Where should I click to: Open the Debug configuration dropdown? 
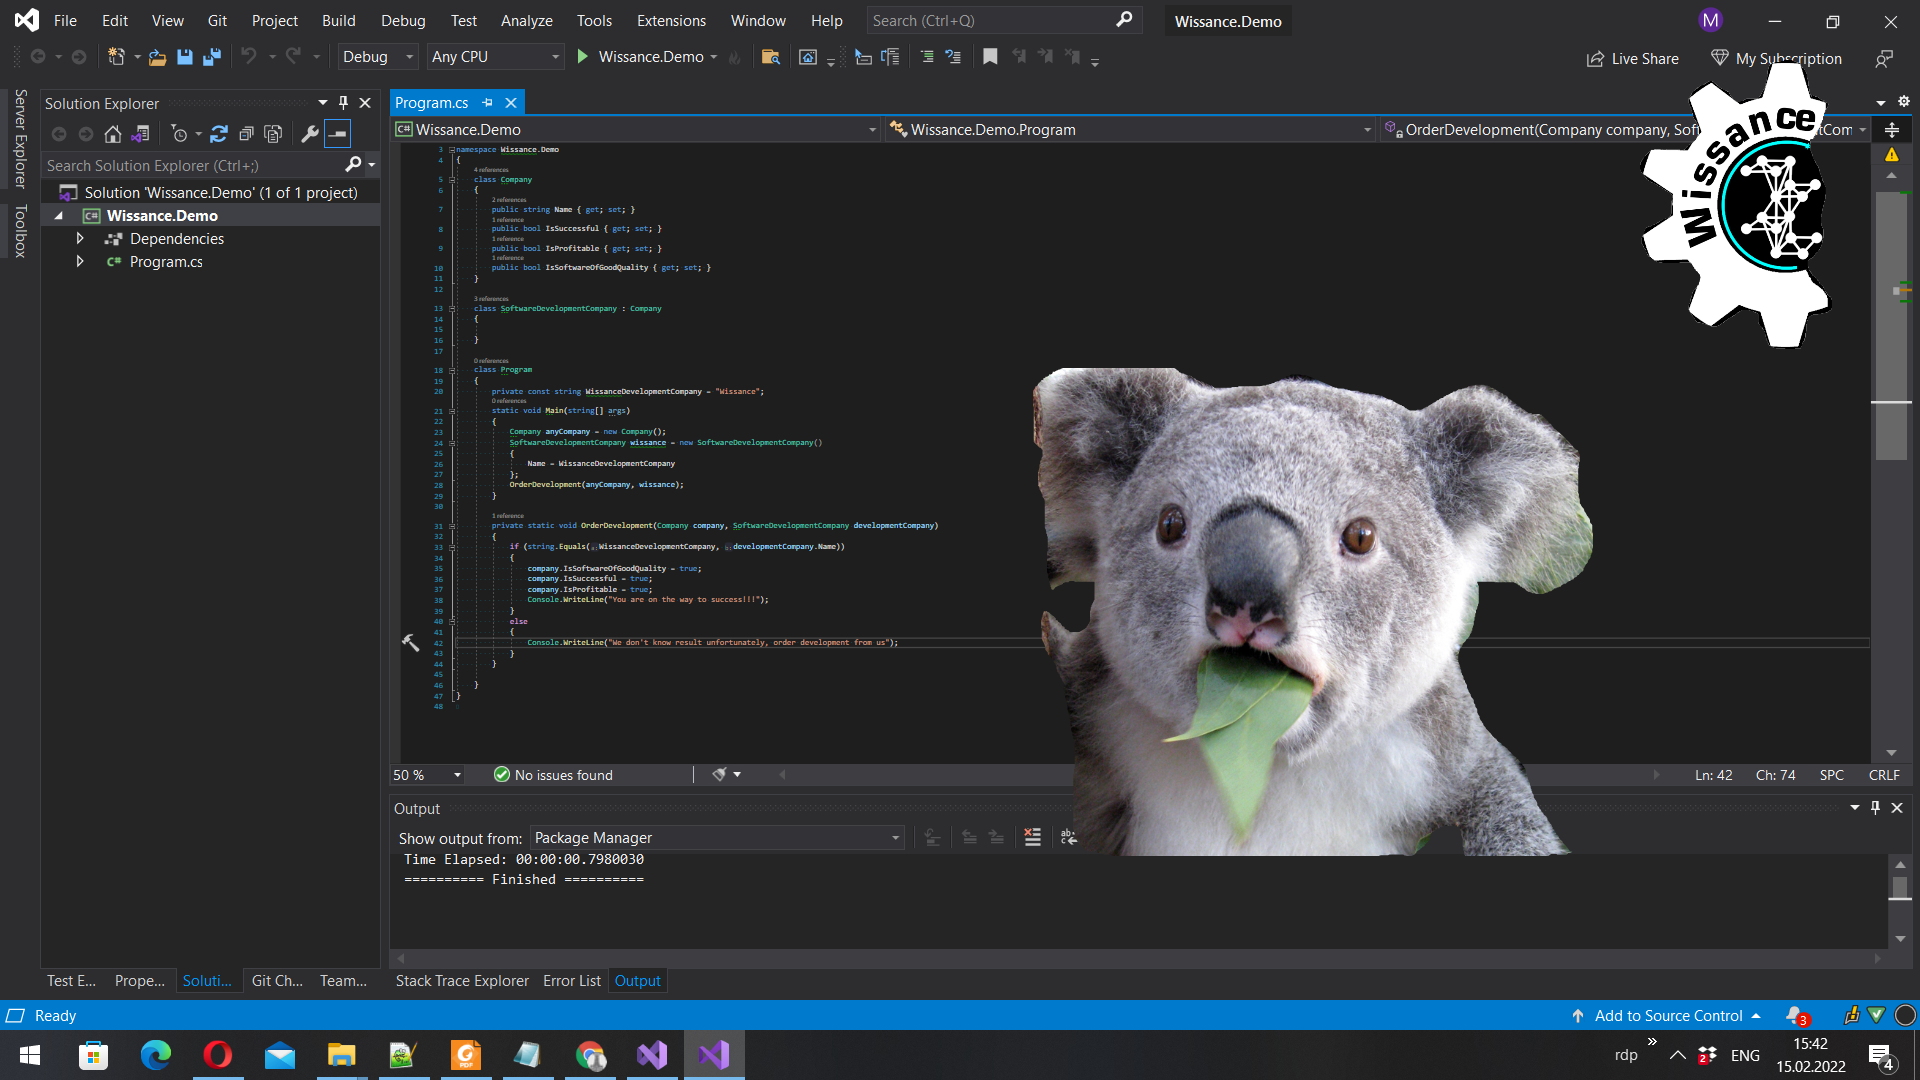(377, 57)
